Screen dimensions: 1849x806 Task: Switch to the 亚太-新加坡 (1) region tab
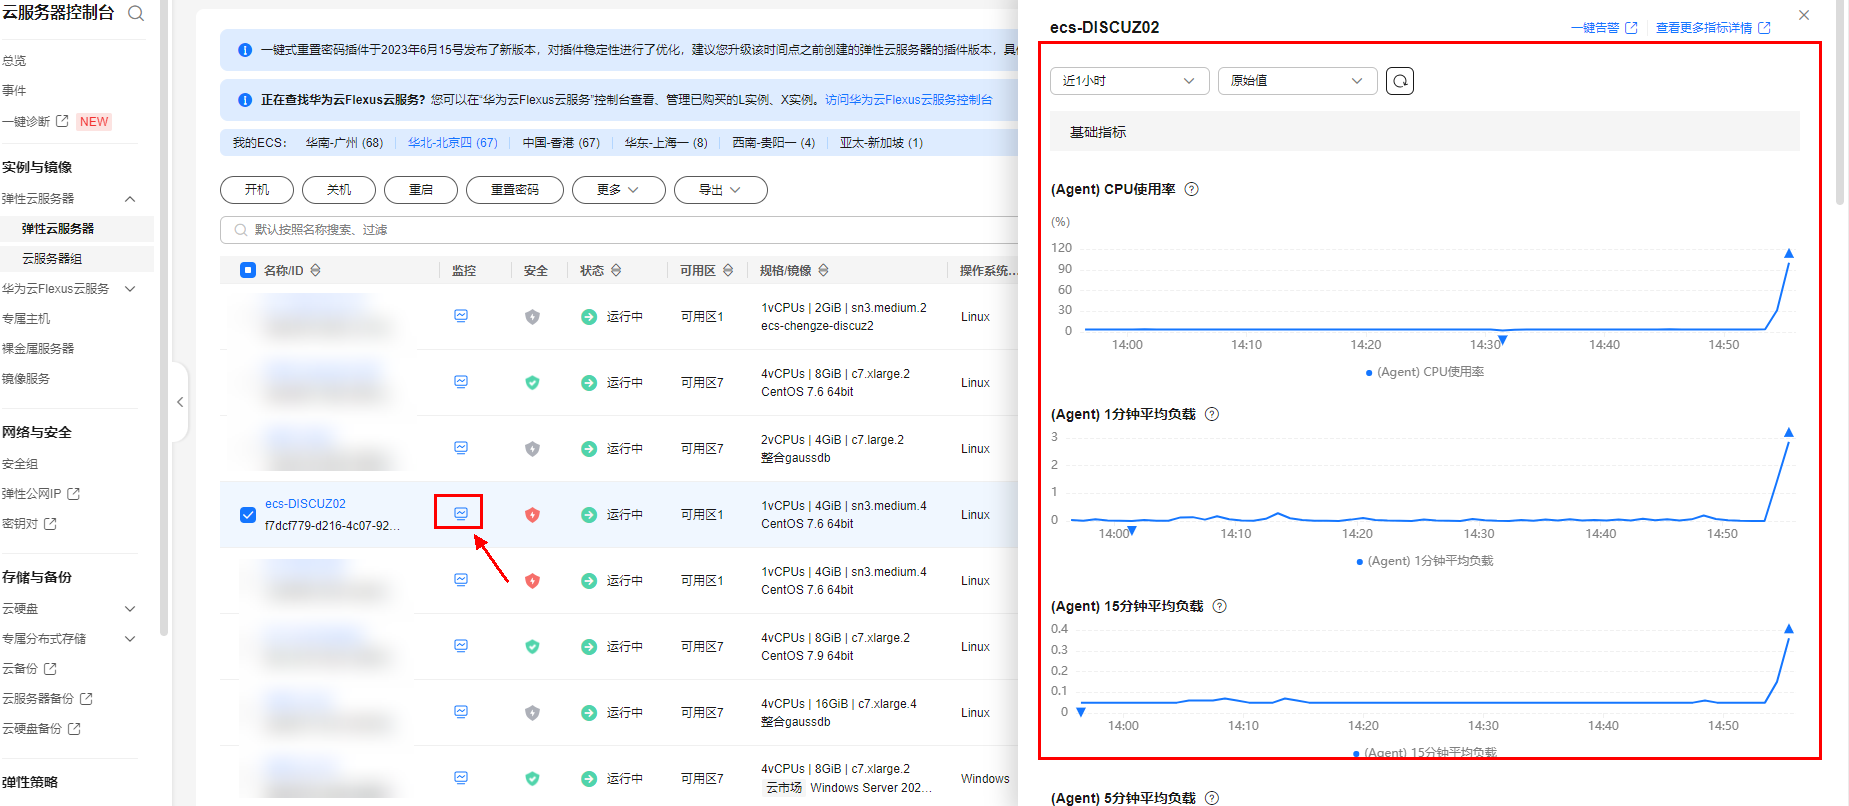pyautogui.click(x=881, y=143)
